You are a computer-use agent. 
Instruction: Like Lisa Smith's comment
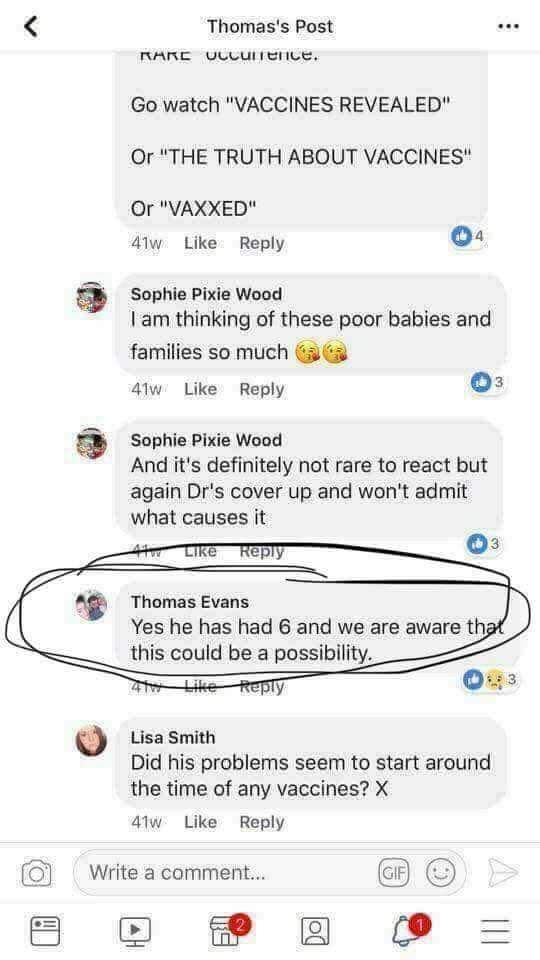click(200, 822)
